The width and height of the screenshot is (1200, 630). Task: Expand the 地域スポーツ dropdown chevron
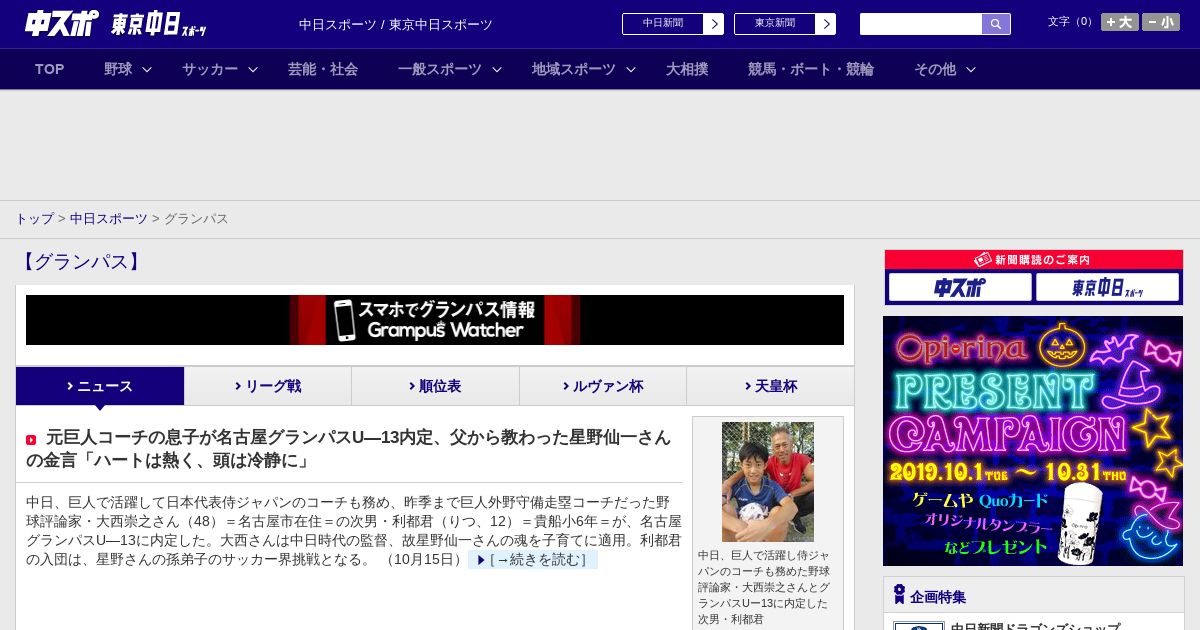pyautogui.click(x=631, y=69)
